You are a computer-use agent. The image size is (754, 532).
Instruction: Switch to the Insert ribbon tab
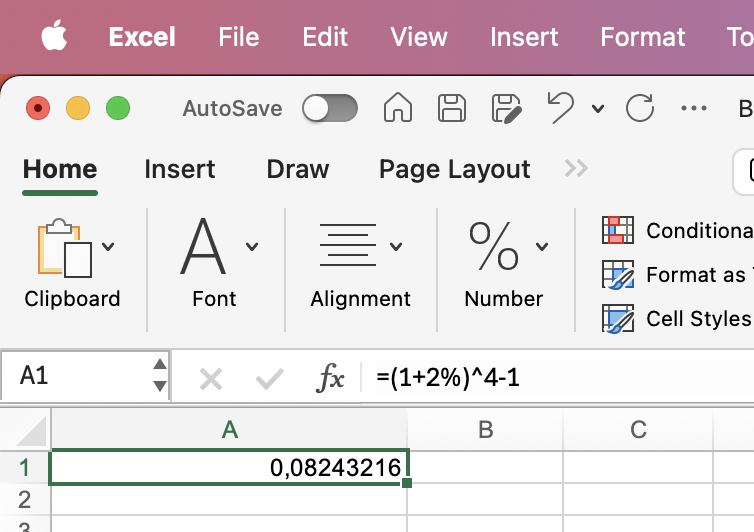pyautogui.click(x=179, y=169)
